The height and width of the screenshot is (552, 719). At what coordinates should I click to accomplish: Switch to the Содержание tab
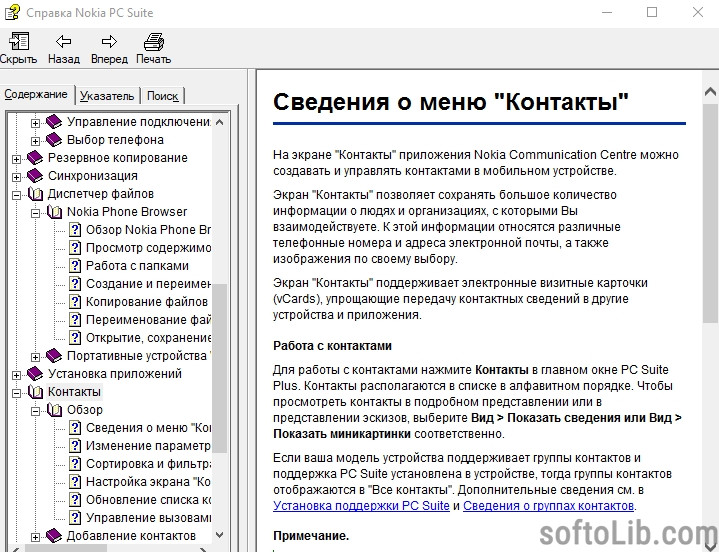[36, 94]
